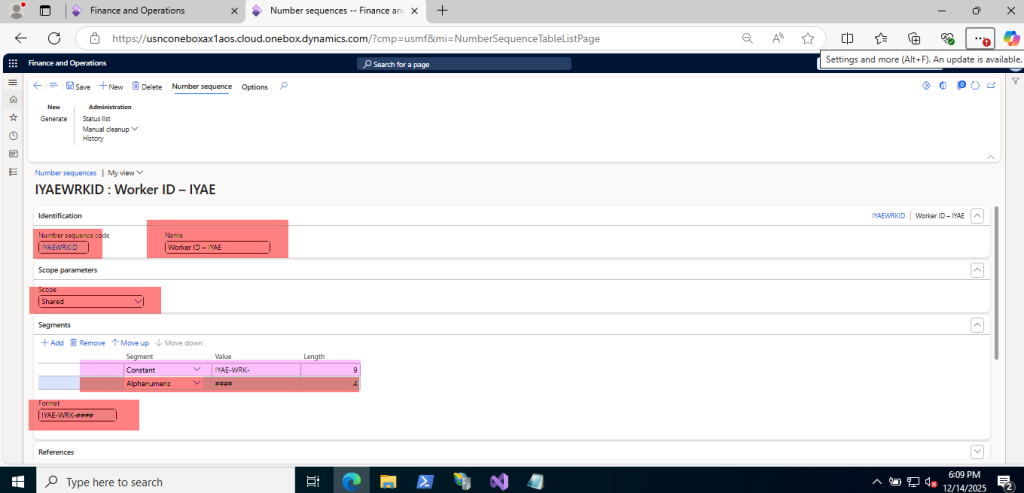Open the Dynamics app launcher waffle icon
The width and height of the screenshot is (1024, 493).
point(13,63)
